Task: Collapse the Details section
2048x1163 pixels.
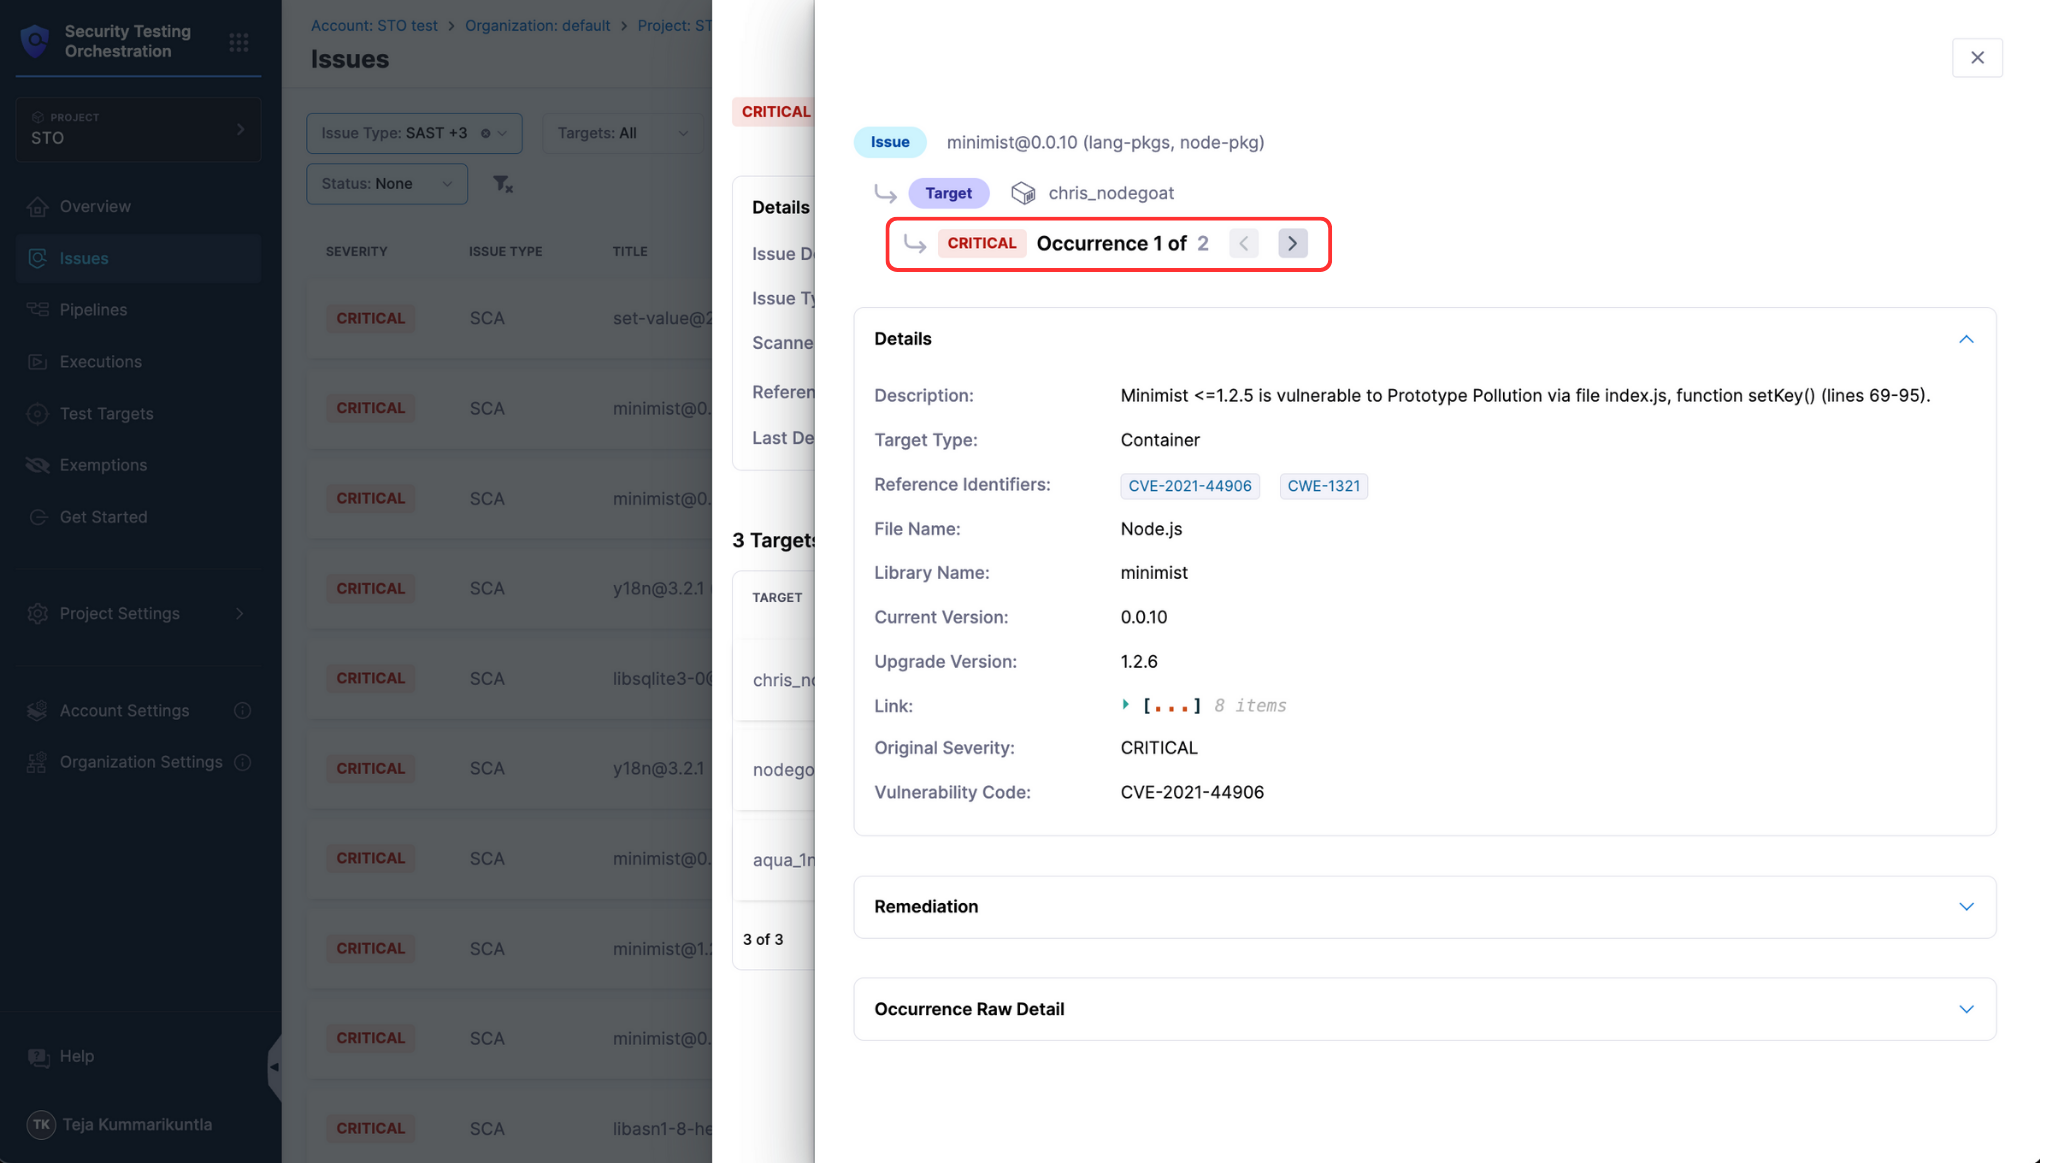Action: 1965,339
